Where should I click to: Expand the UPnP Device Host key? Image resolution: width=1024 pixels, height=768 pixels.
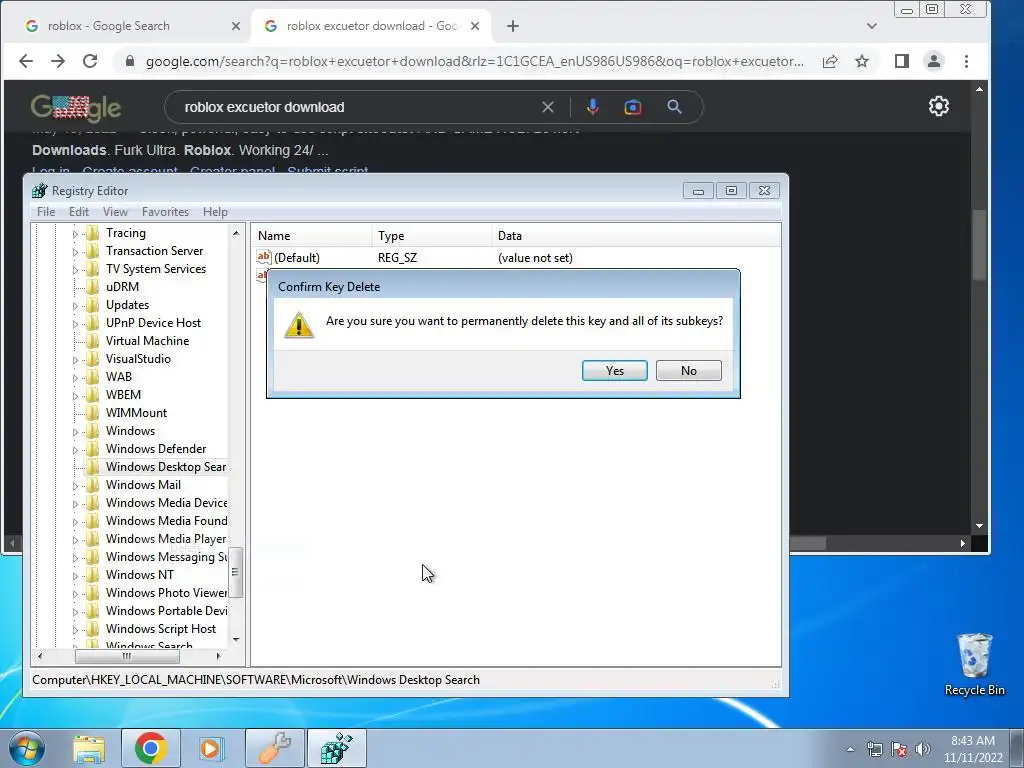pos(75,324)
